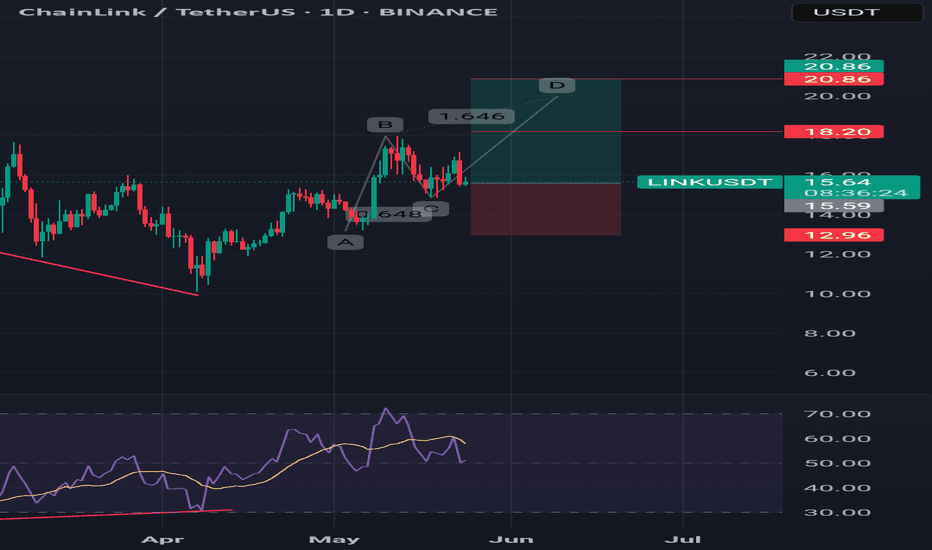Image resolution: width=932 pixels, height=550 pixels.
Task: Click the LINKUSDT symbol price label
Action: point(710,182)
